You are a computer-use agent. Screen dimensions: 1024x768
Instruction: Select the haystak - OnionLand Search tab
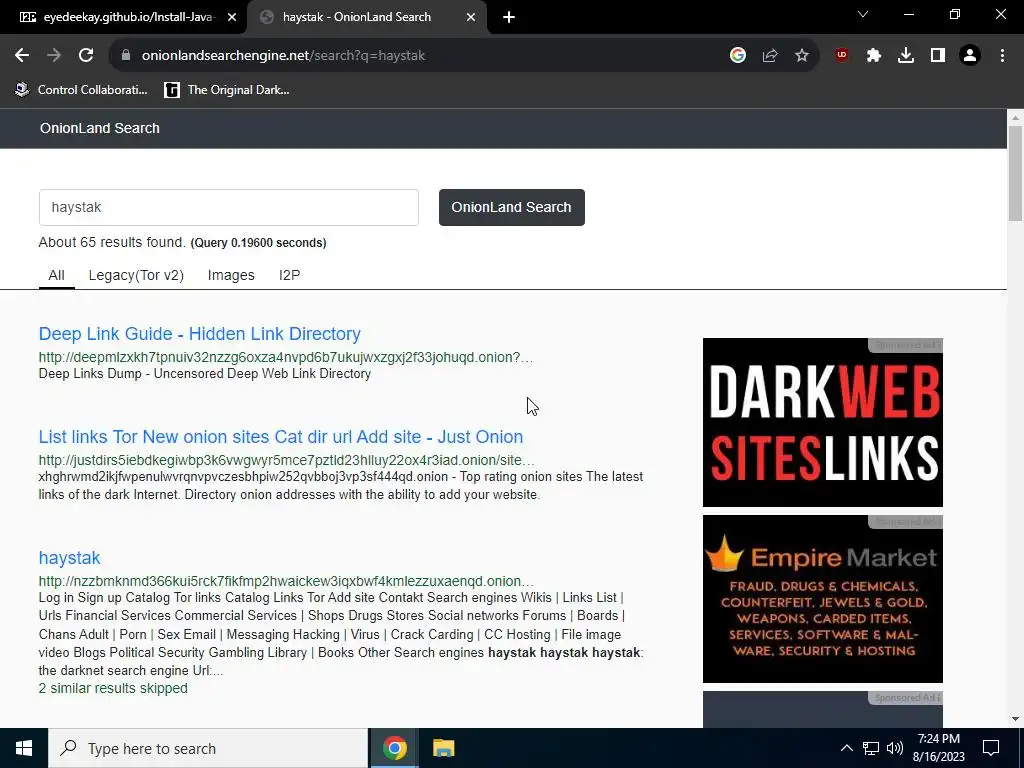[367, 18]
